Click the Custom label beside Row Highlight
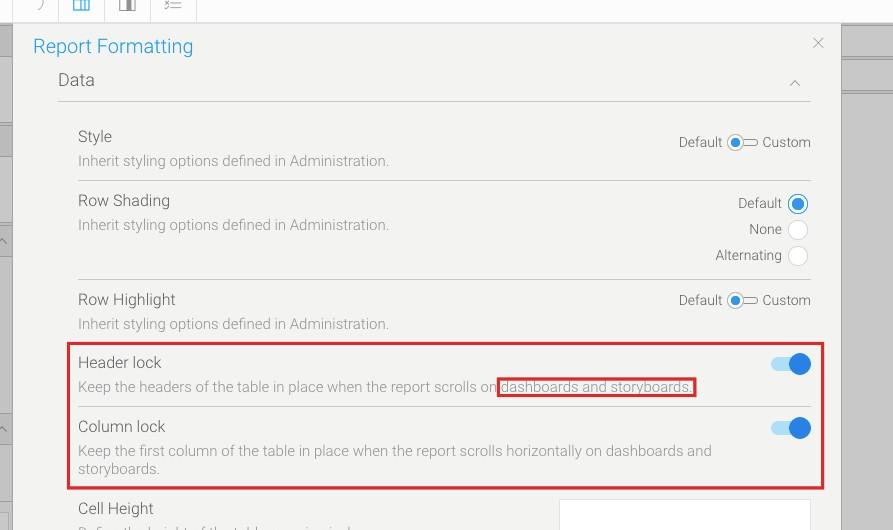Screen dimensions: 893x530 click(786, 300)
